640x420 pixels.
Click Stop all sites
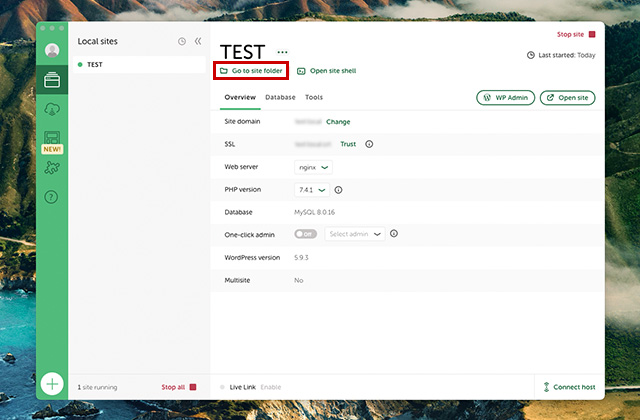pos(179,387)
